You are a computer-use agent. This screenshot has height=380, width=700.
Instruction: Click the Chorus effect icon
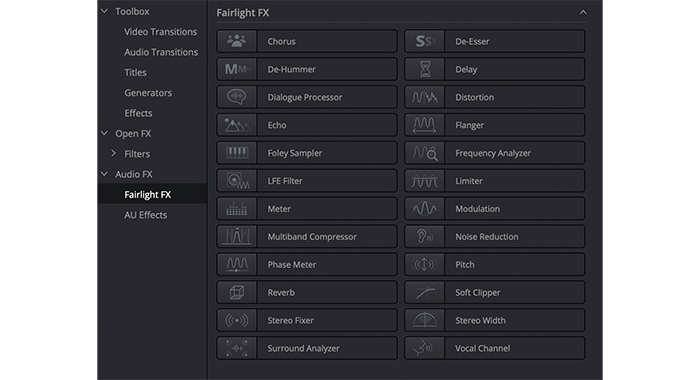[x=237, y=41]
